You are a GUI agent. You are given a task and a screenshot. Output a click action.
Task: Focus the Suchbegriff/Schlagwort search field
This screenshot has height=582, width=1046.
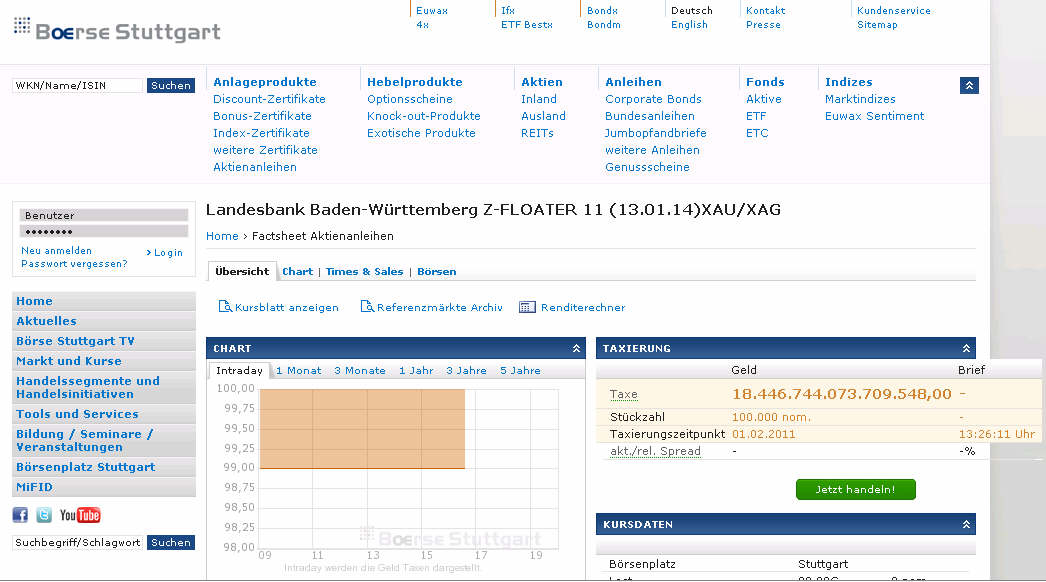point(77,543)
